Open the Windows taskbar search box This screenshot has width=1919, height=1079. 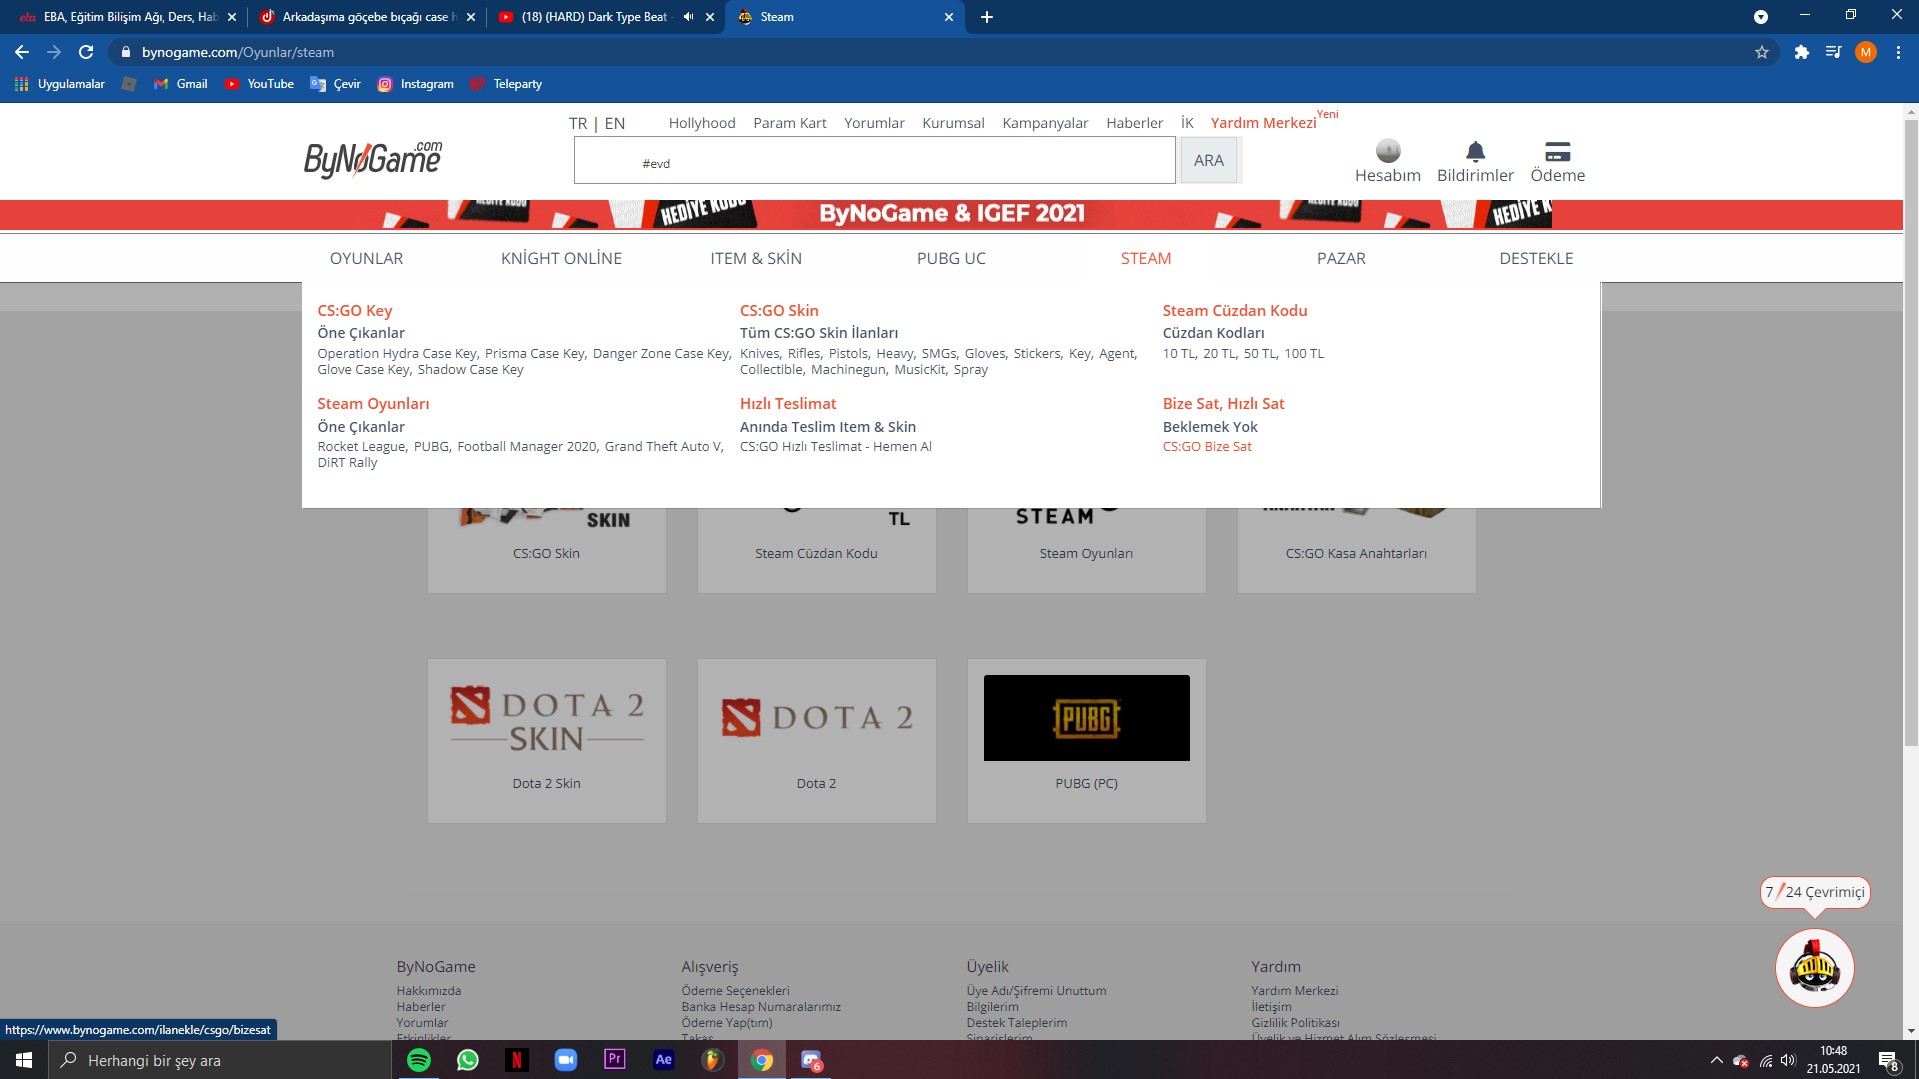click(x=220, y=1060)
